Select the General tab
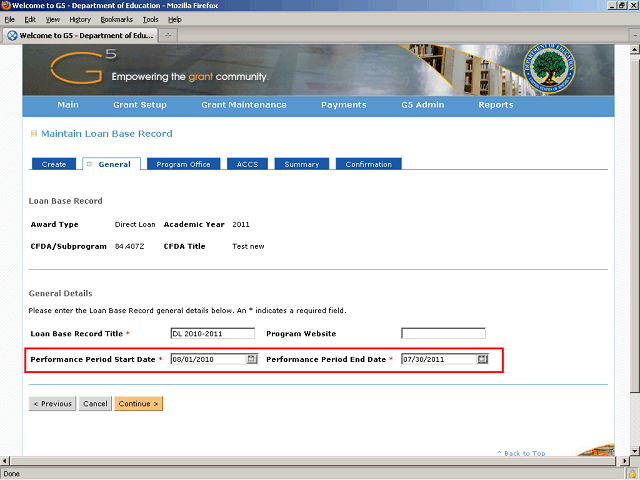This screenshot has height=480, width=640. 111,164
